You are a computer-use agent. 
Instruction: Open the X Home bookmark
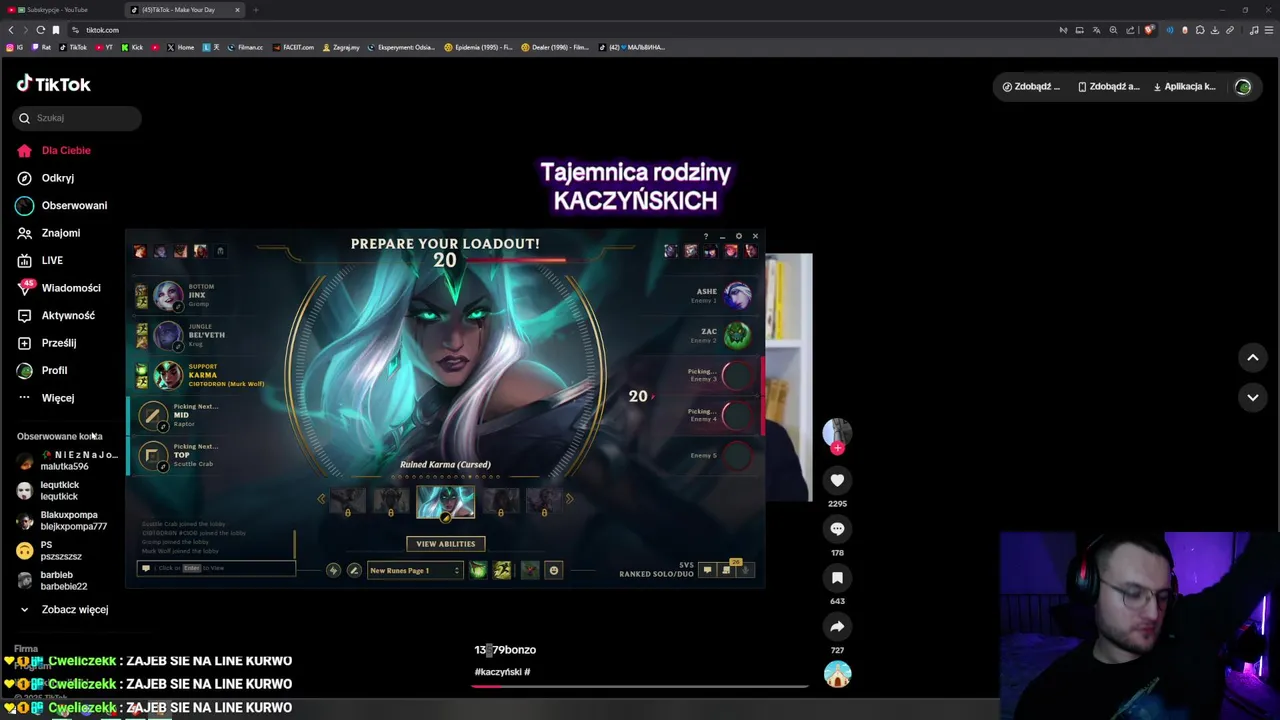(x=181, y=47)
